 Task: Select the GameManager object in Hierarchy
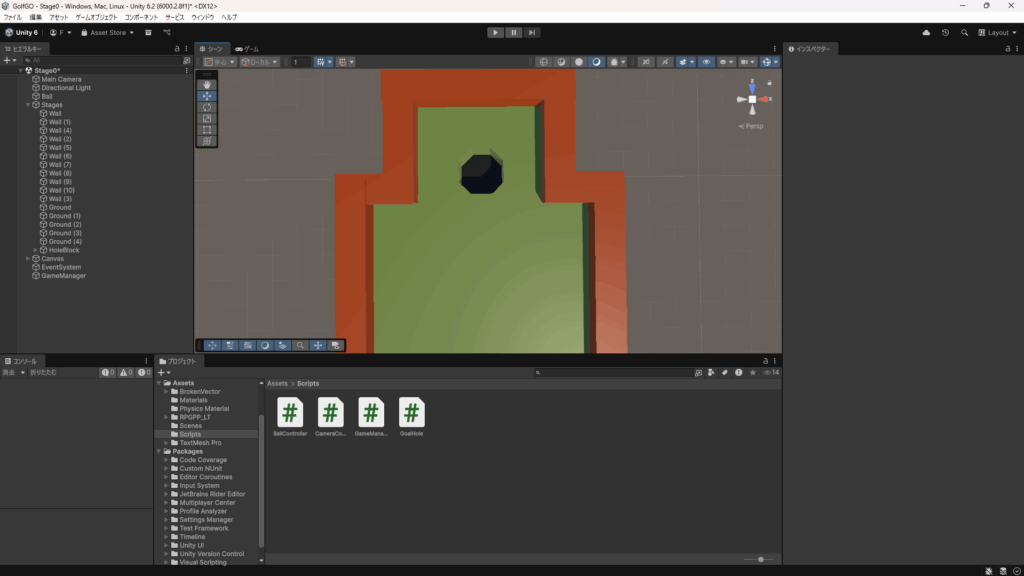click(x=63, y=276)
